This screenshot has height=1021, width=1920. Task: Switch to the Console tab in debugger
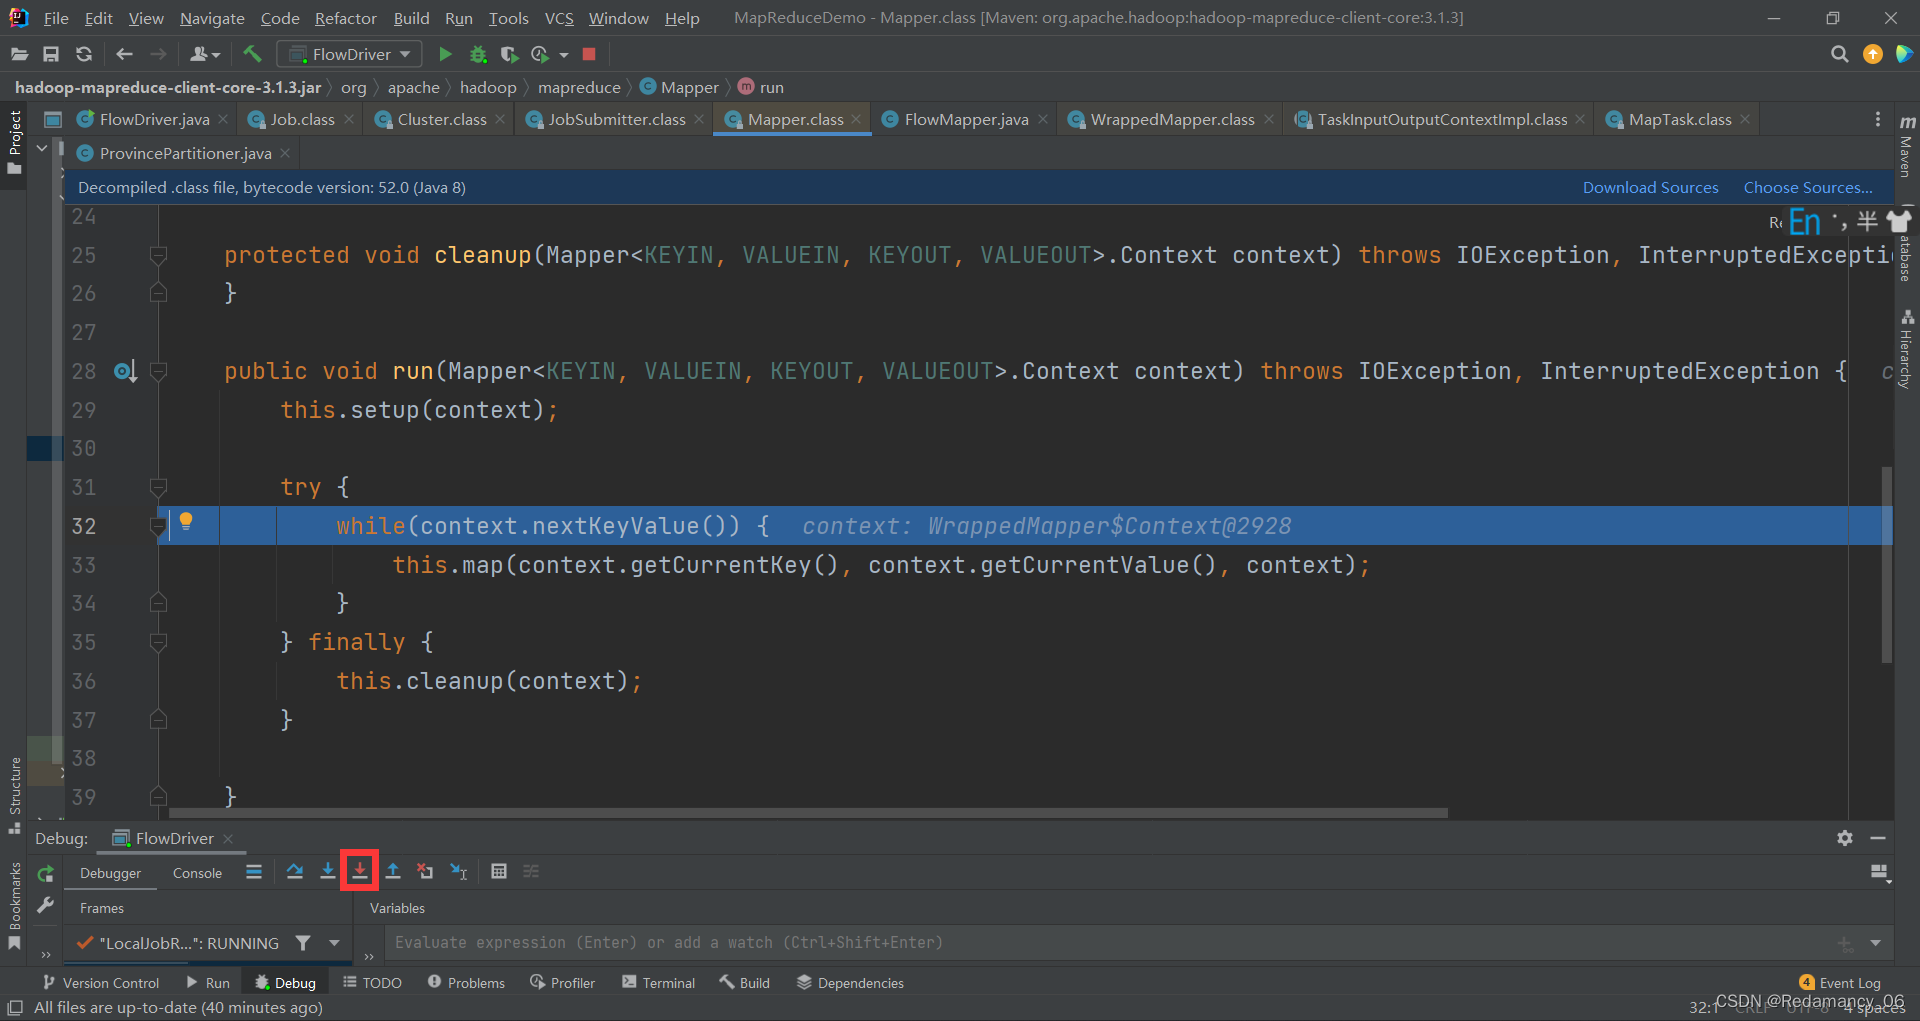(x=197, y=873)
